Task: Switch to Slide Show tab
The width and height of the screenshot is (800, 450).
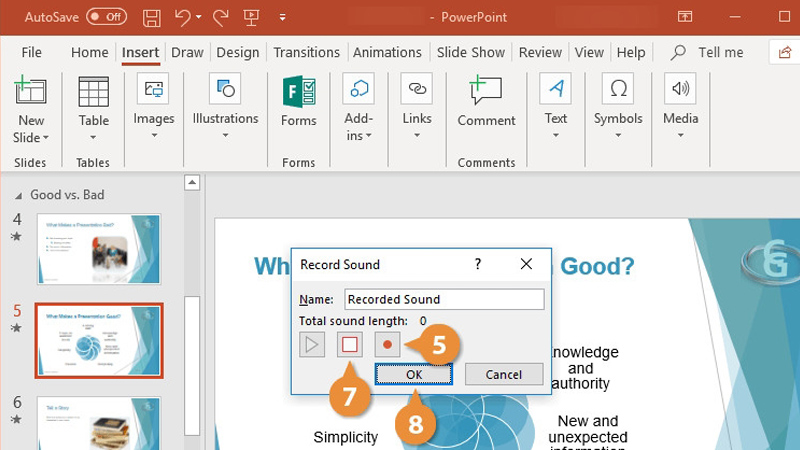Action: [470, 53]
